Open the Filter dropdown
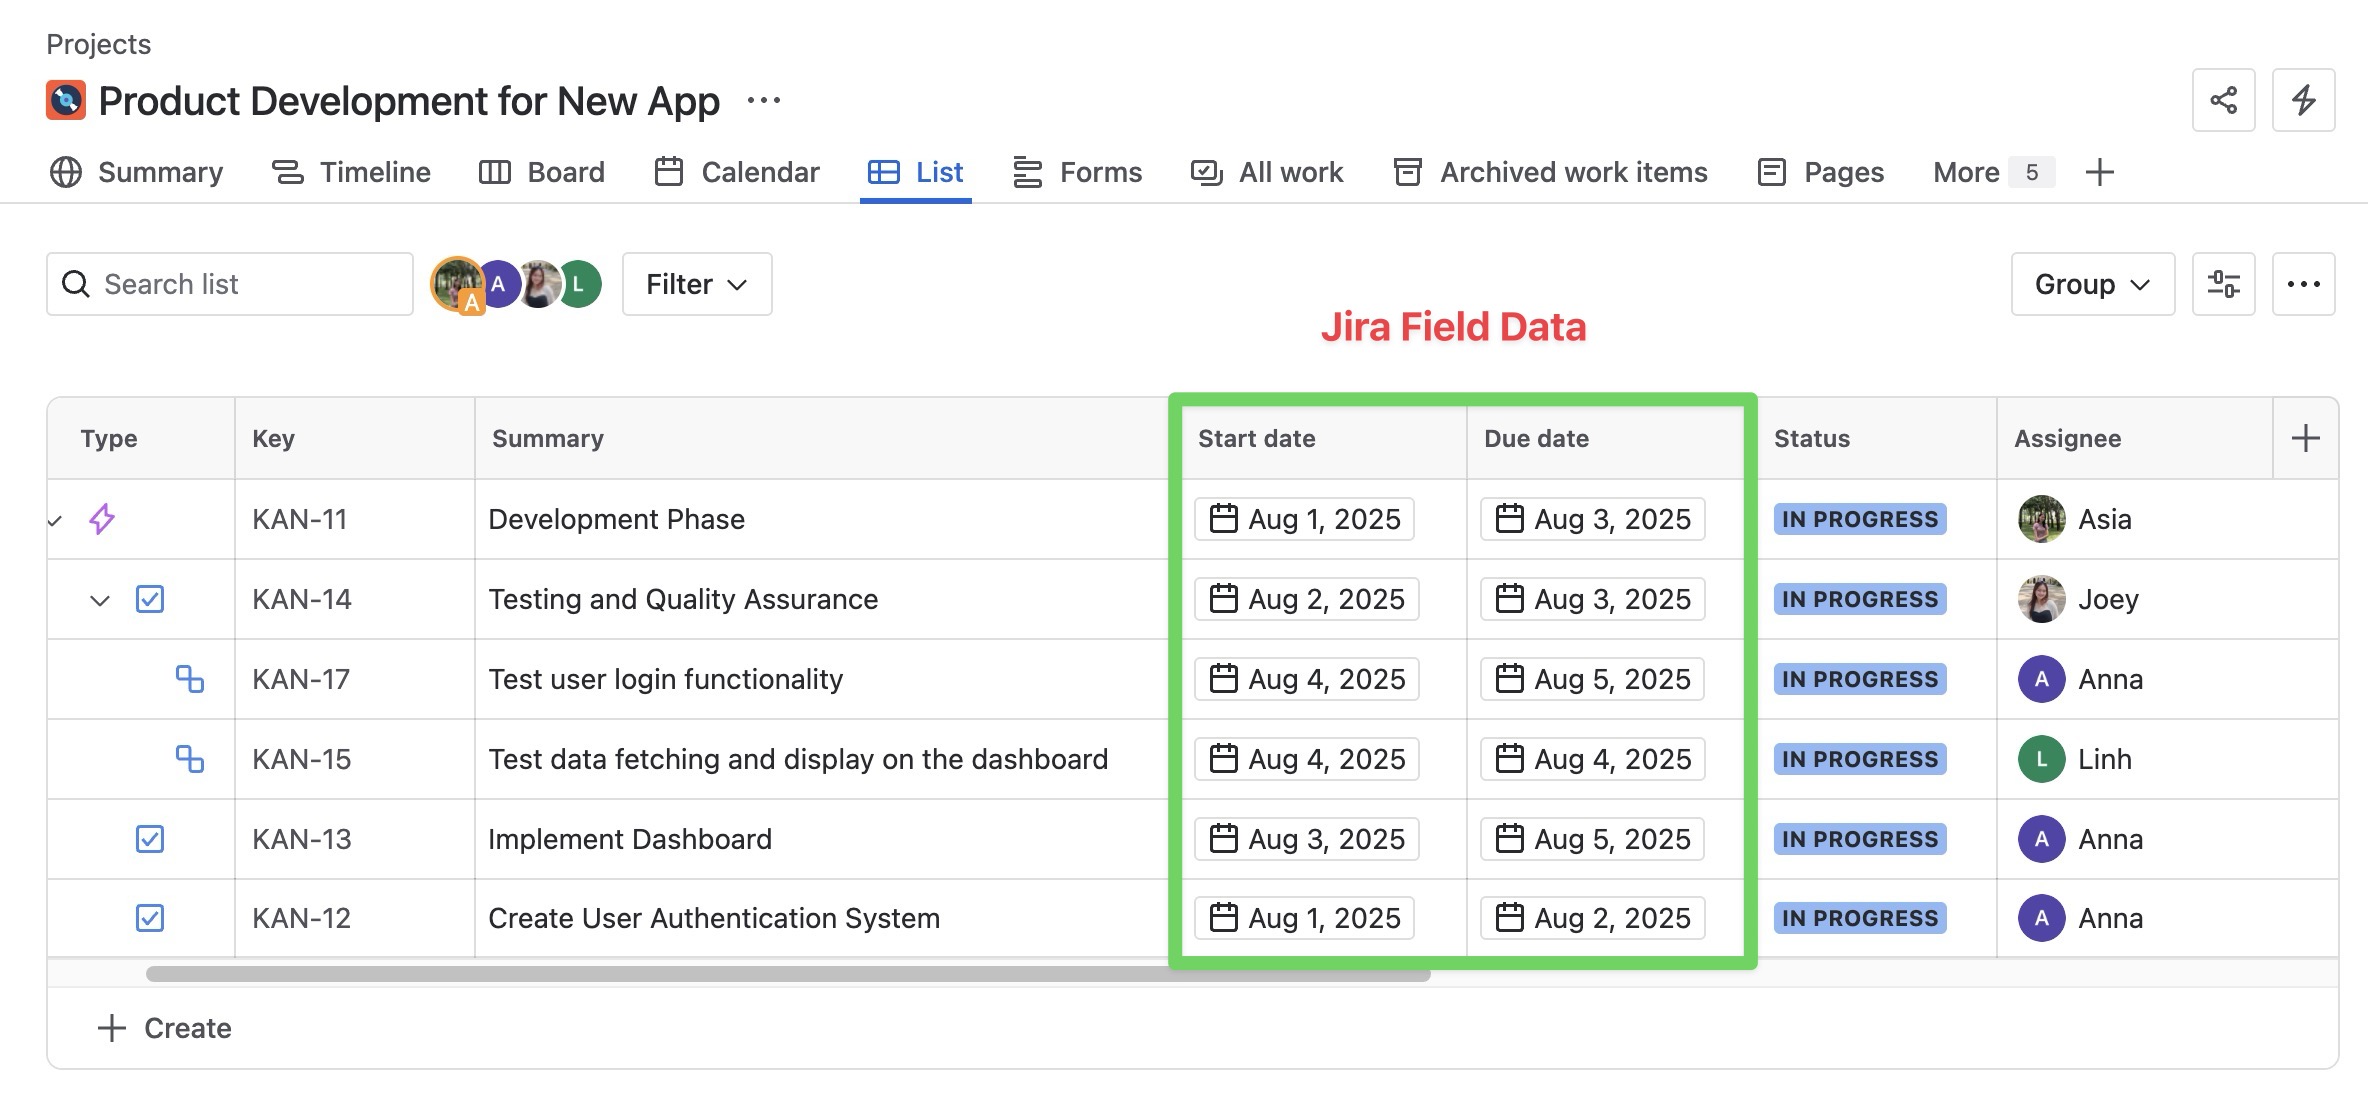 [696, 284]
